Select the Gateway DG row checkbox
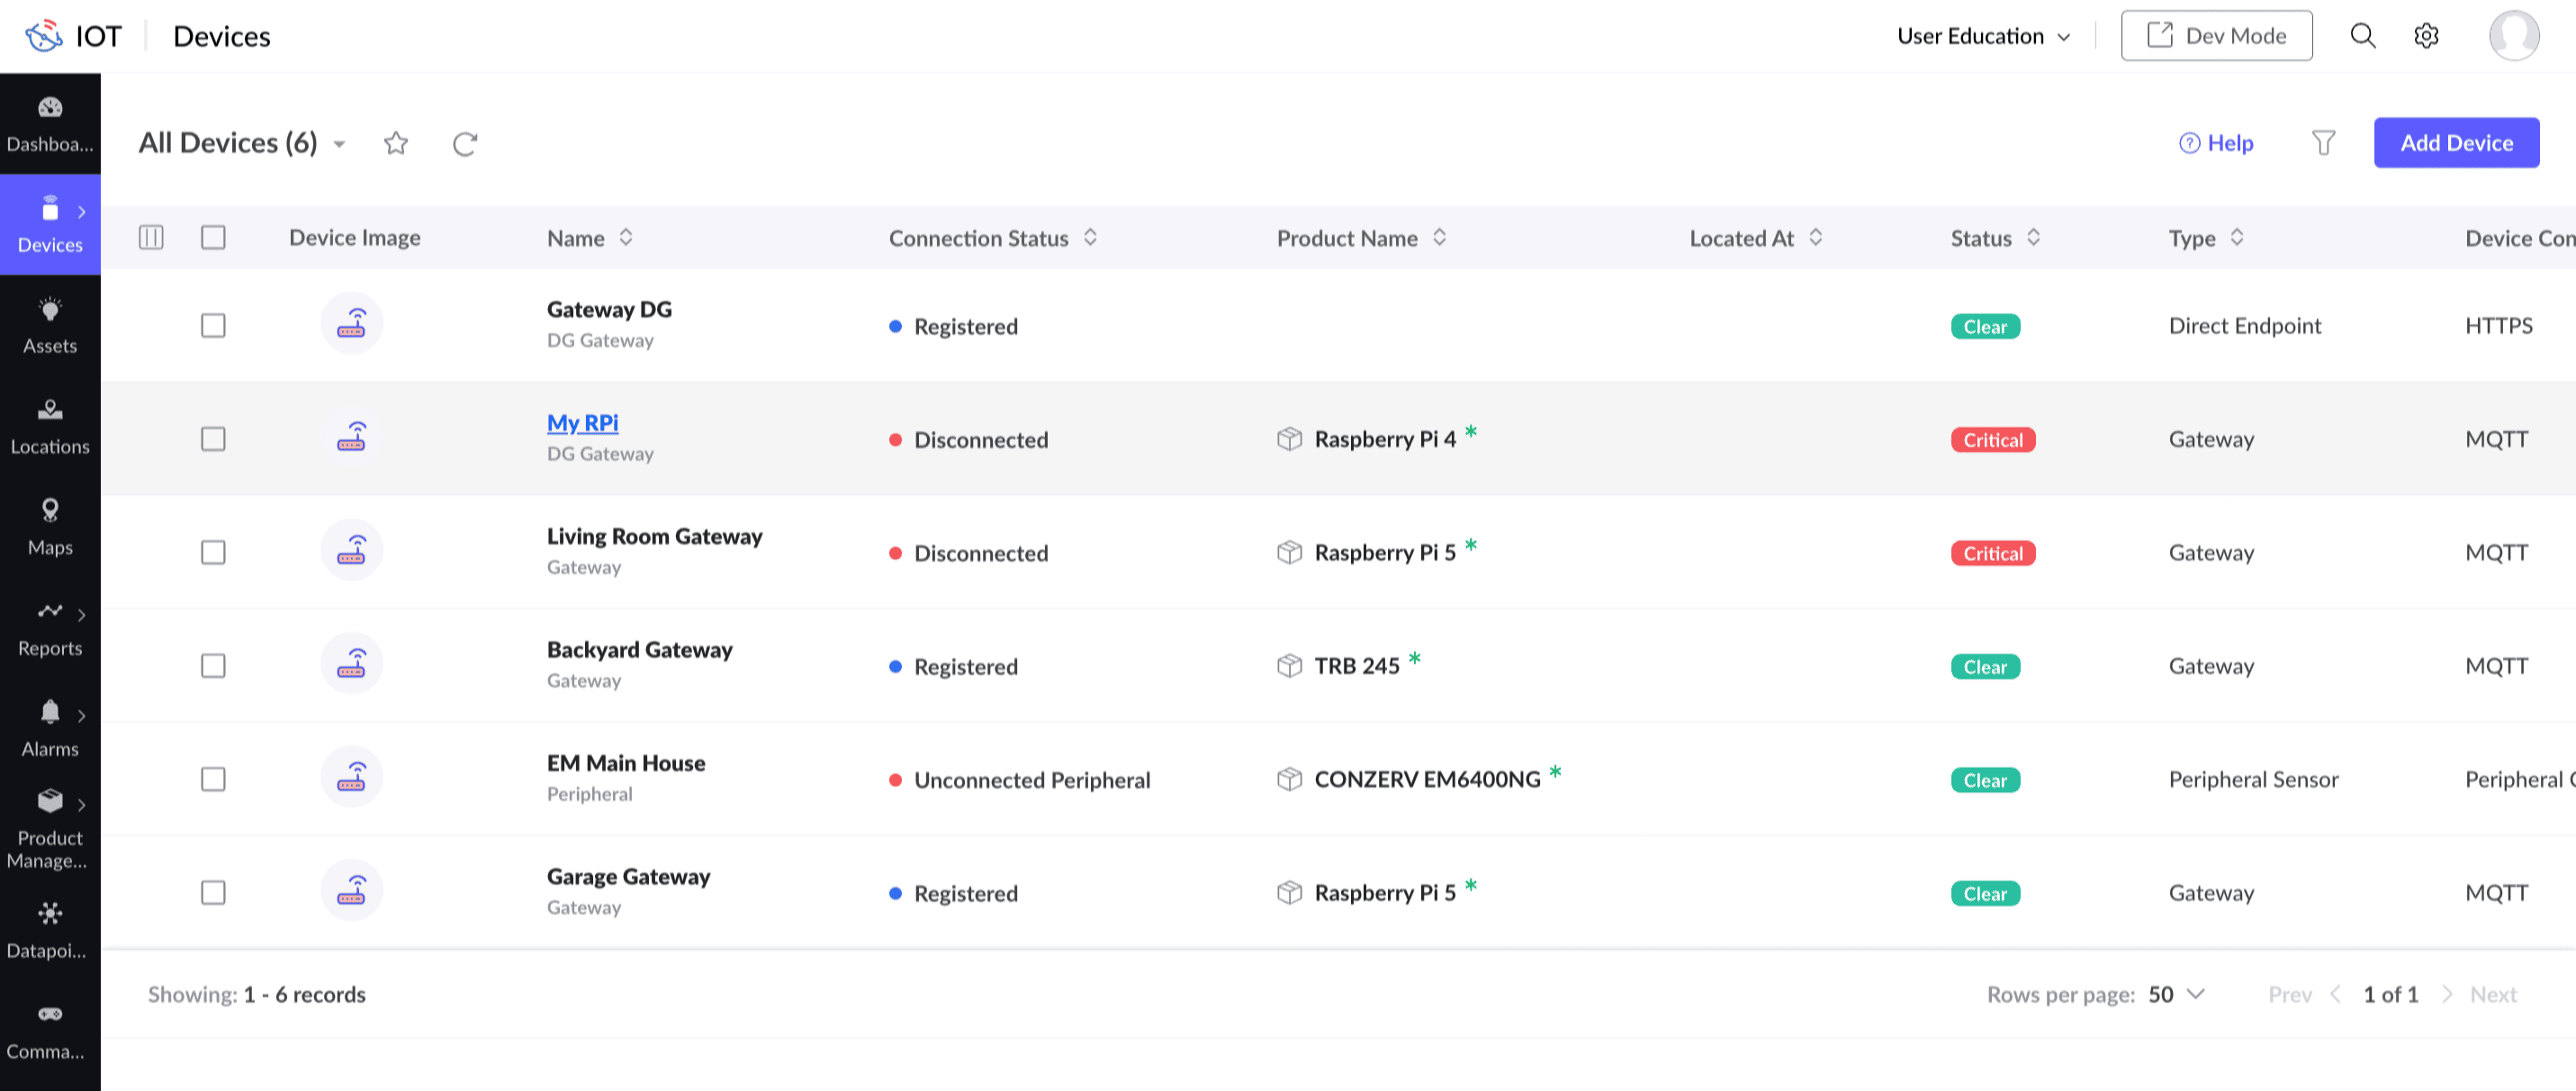2576x1091 pixels. click(x=213, y=325)
